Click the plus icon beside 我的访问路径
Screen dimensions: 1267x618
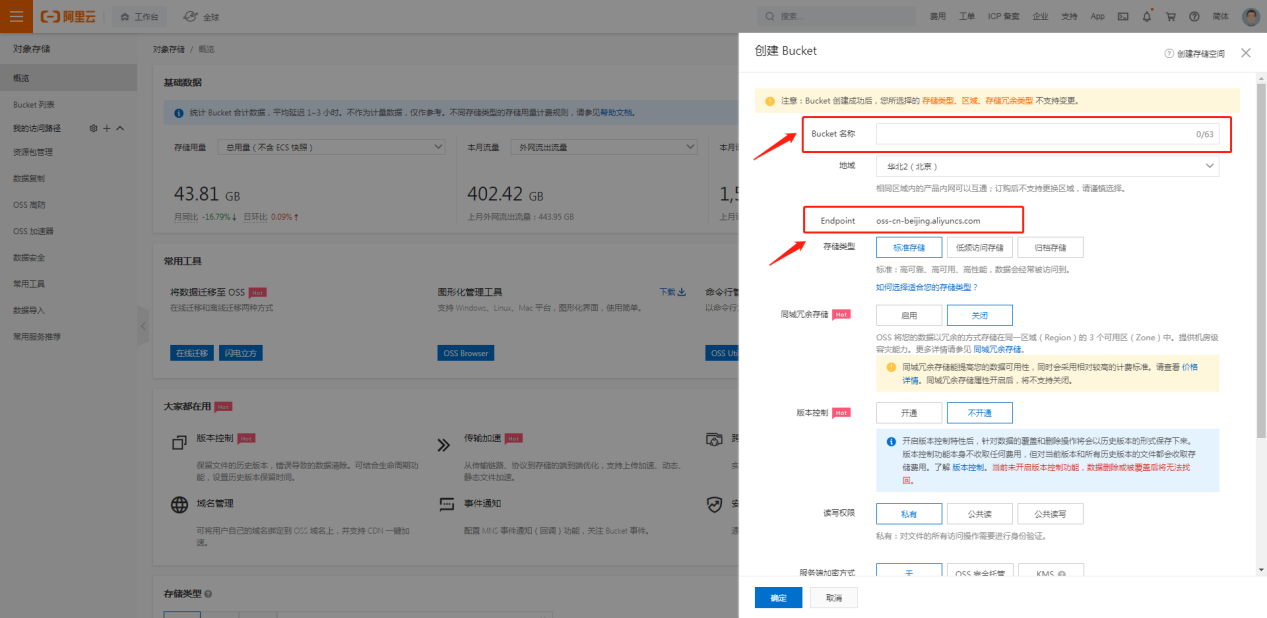107,128
